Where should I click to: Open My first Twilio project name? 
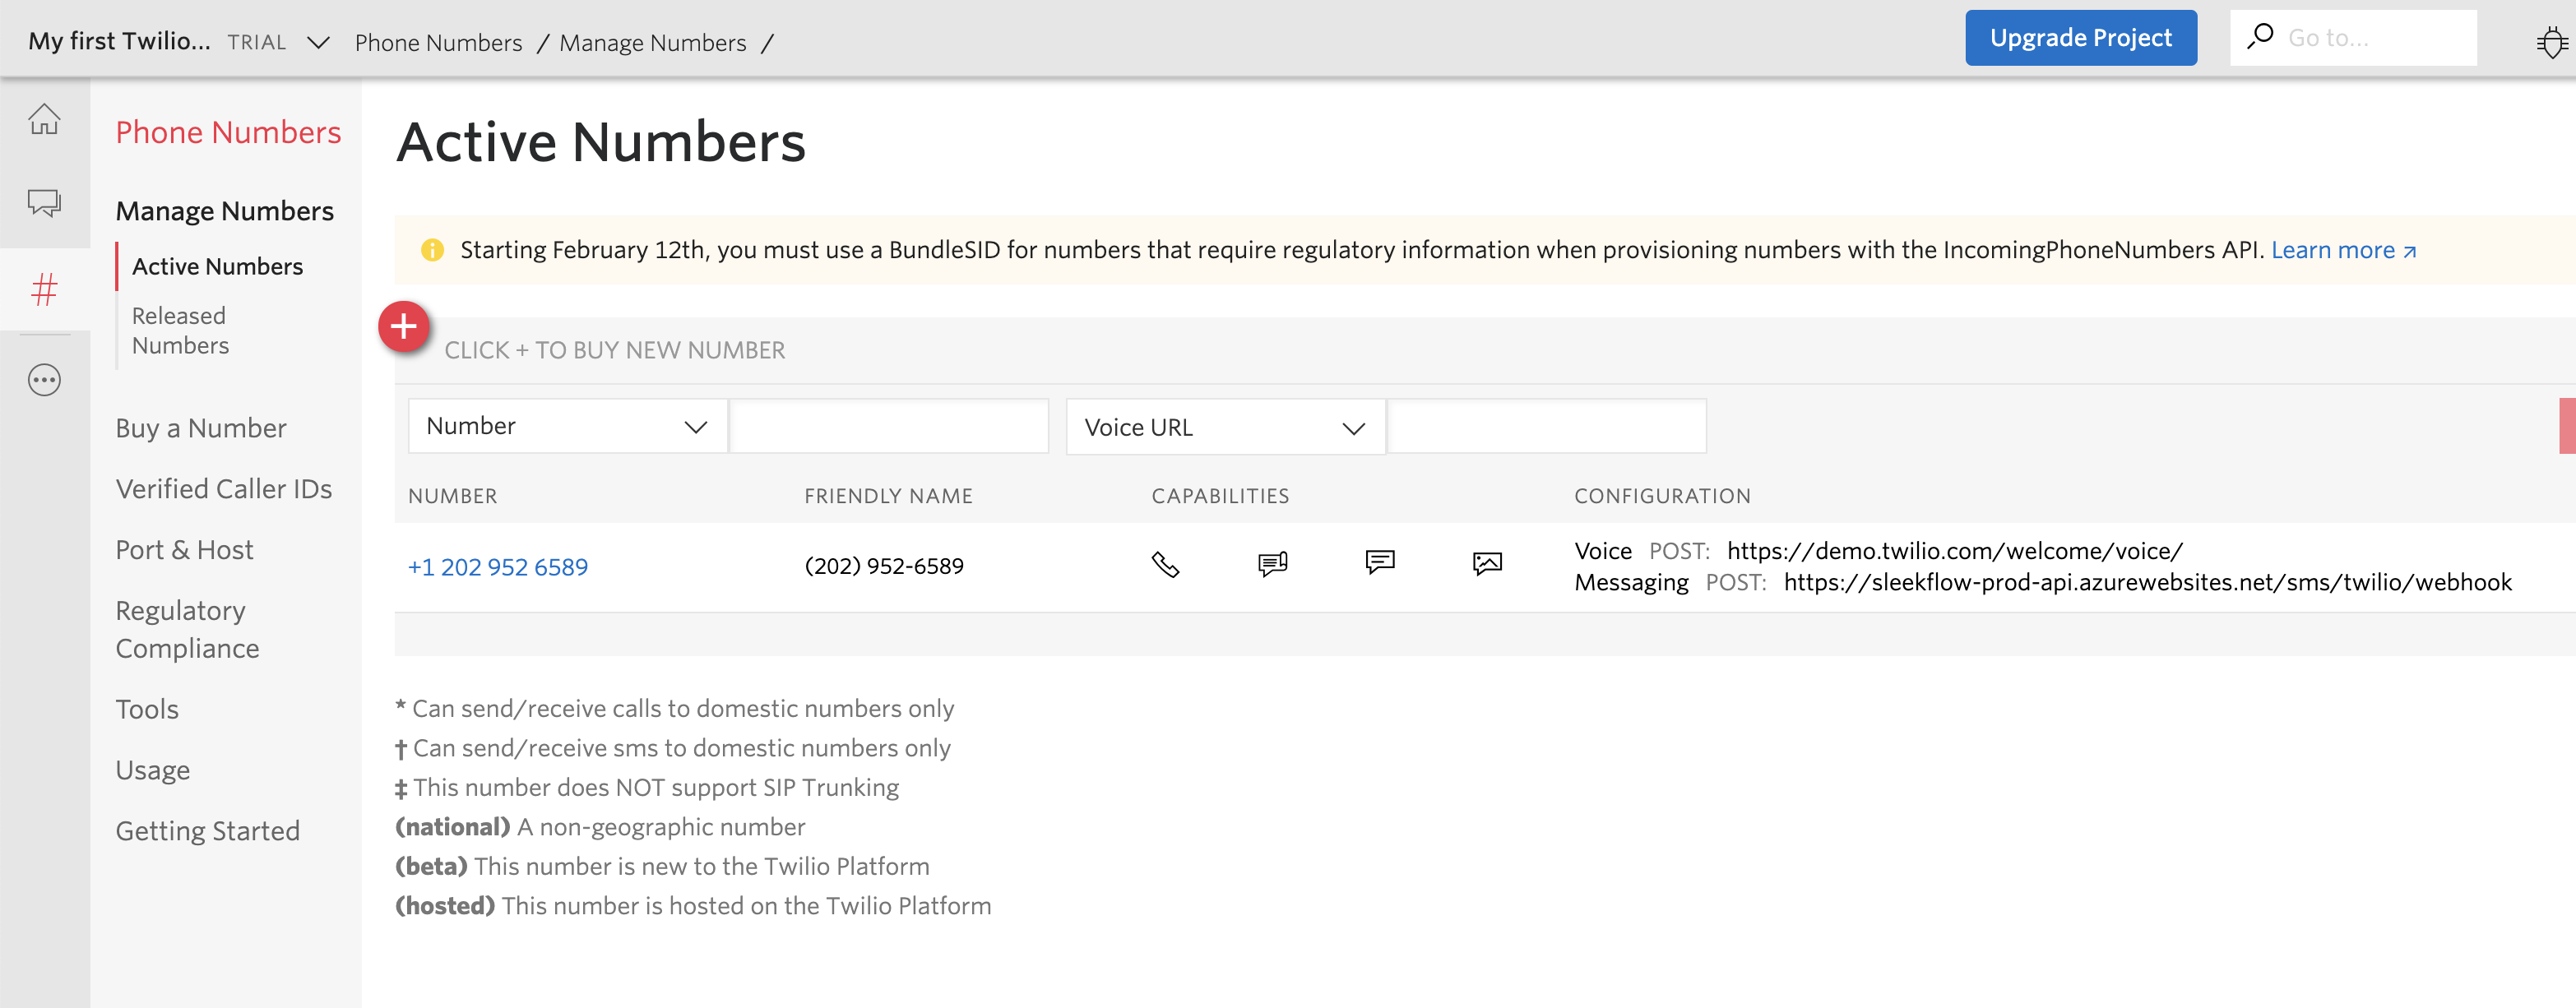point(119,41)
